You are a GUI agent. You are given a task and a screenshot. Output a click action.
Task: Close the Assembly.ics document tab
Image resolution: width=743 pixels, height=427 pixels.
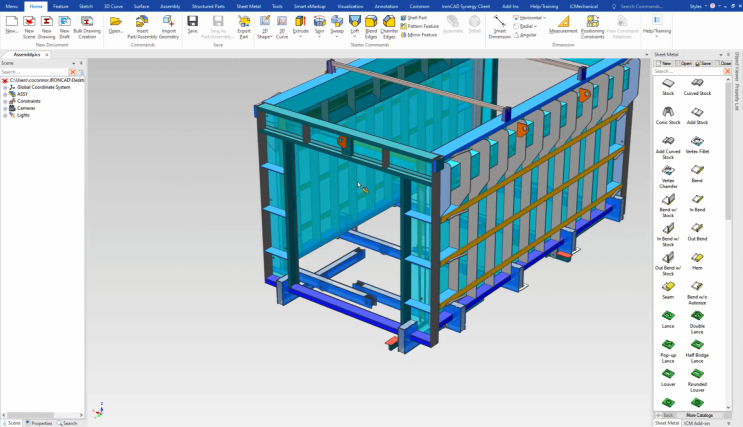click(x=47, y=55)
